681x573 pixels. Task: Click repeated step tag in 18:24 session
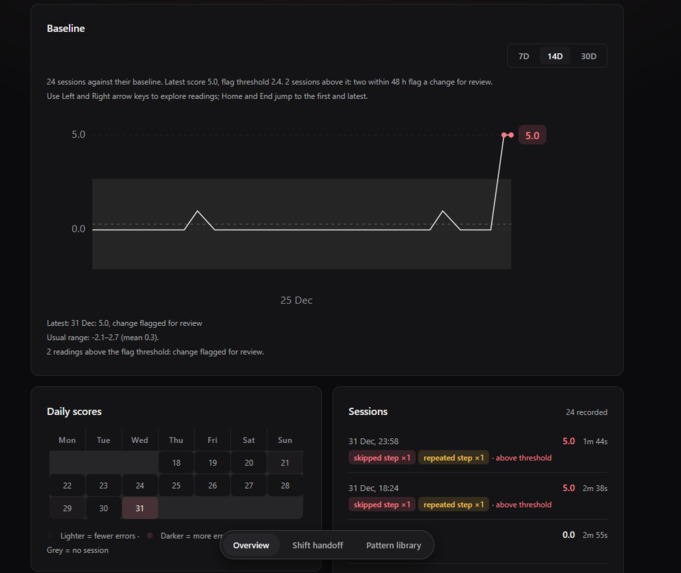coord(453,504)
